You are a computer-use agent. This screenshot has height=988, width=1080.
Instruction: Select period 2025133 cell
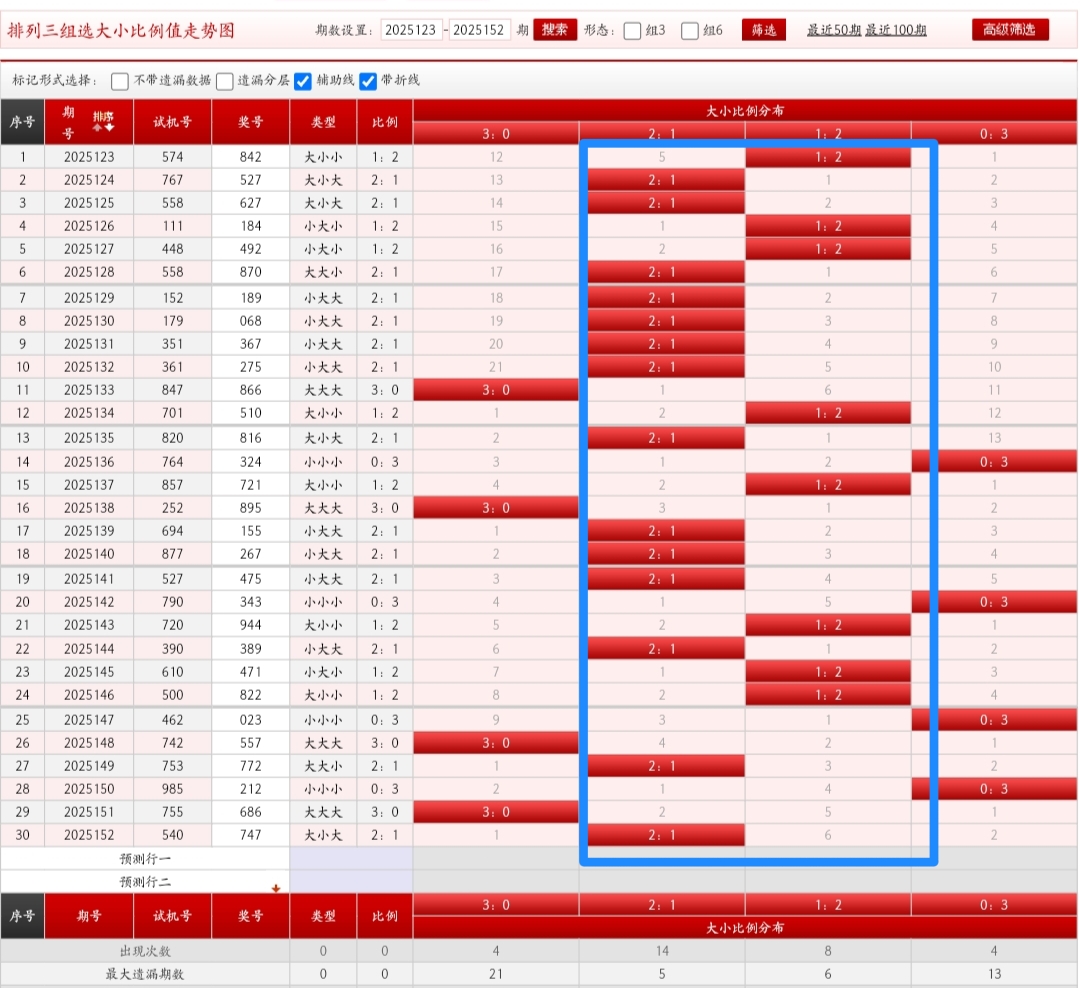coord(89,390)
